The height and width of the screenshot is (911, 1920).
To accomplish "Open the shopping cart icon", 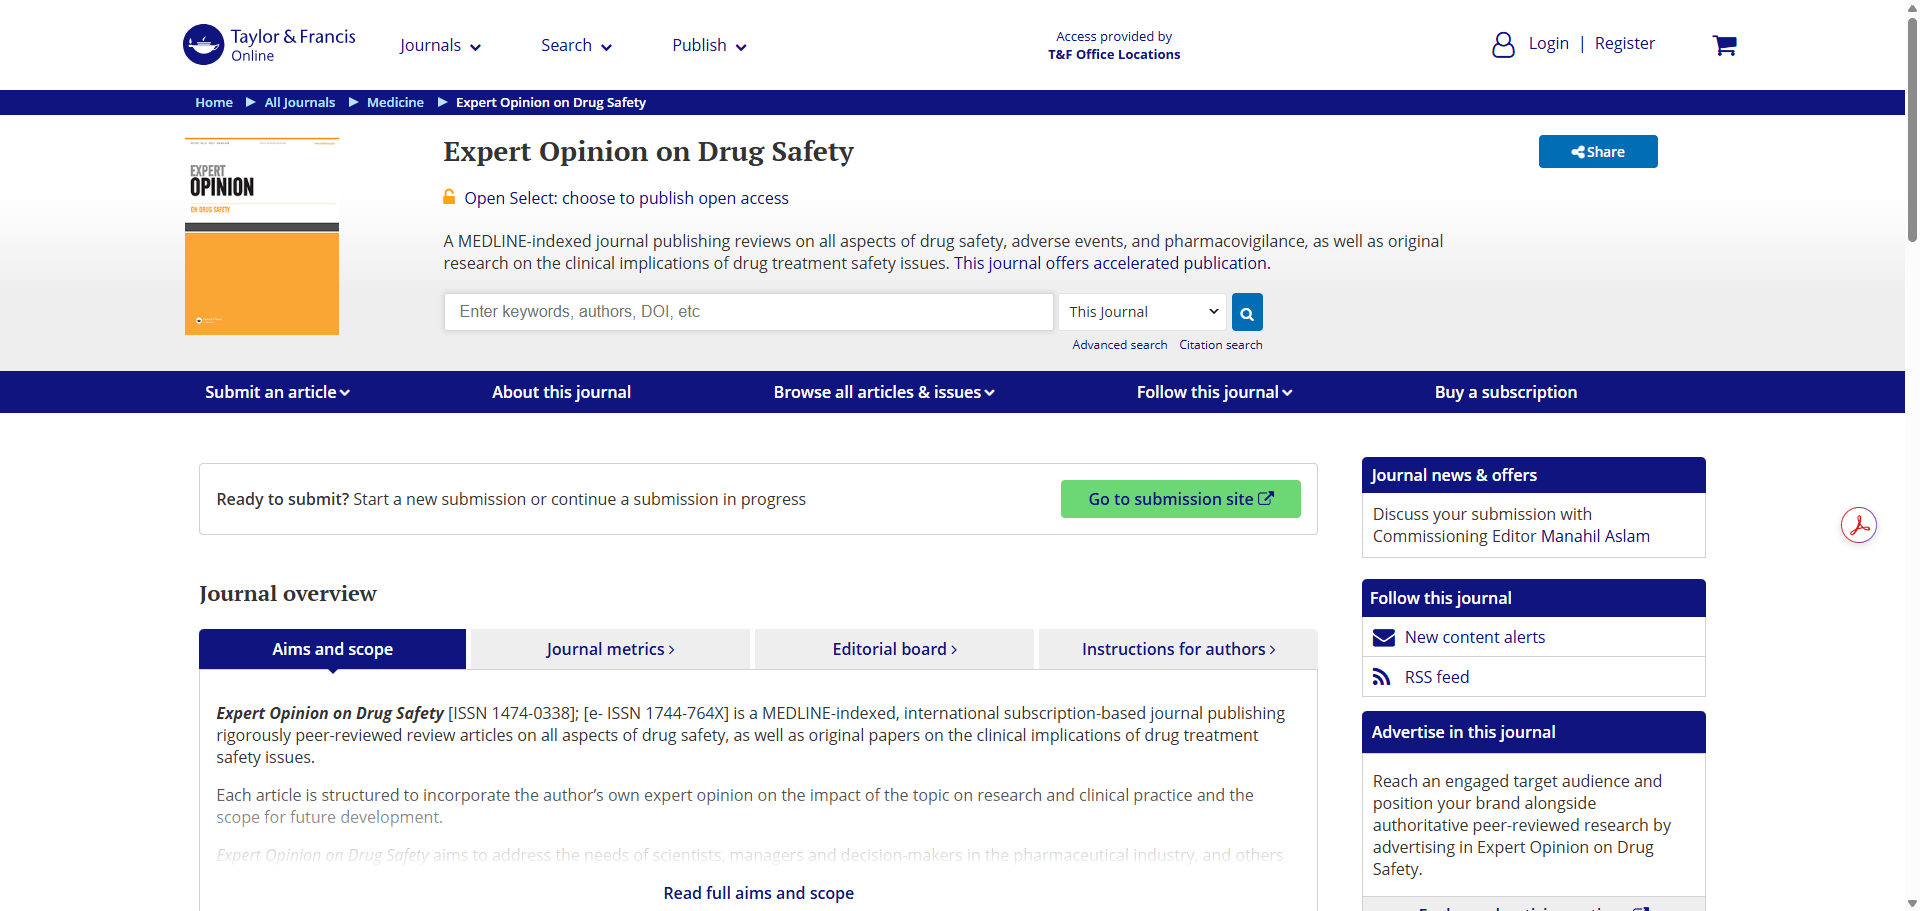I will [1724, 45].
